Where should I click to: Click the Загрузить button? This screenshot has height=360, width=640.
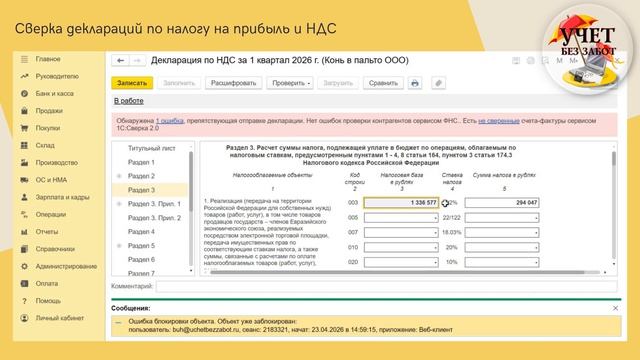pos(338,83)
